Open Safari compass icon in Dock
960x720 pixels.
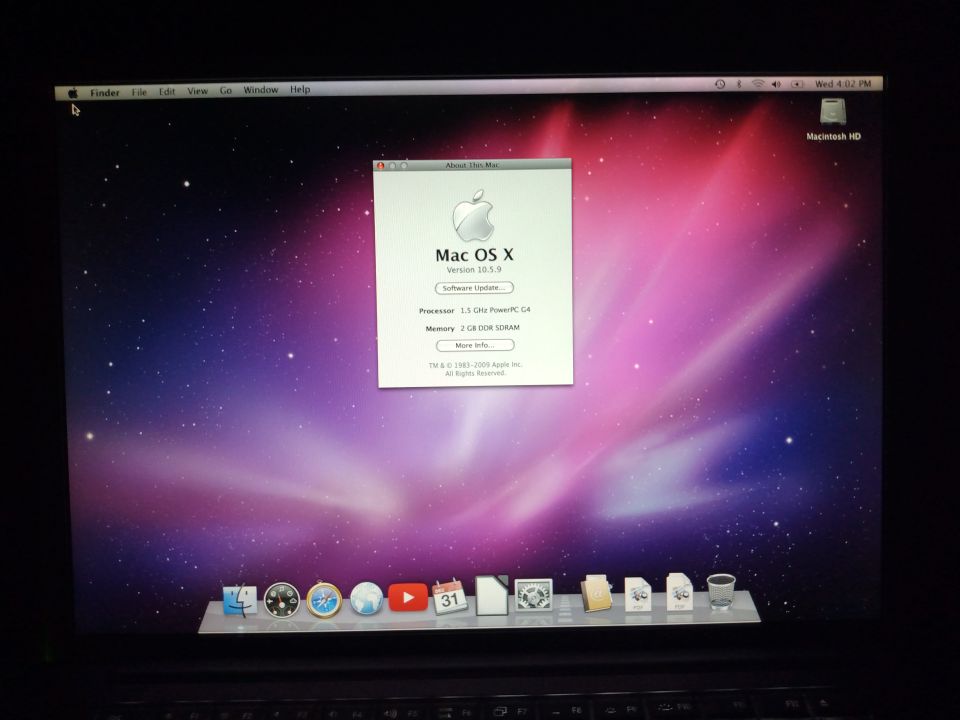(324, 600)
